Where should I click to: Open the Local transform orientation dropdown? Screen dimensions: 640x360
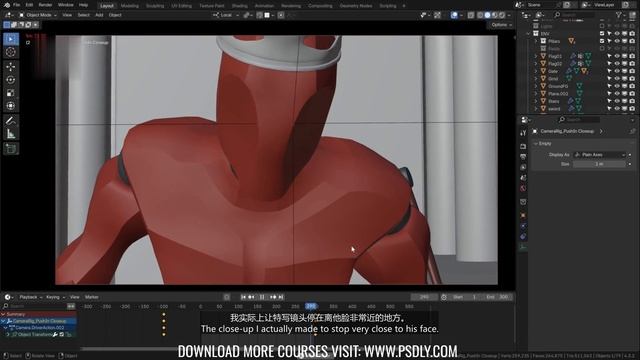pyautogui.click(x=225, y=15)
